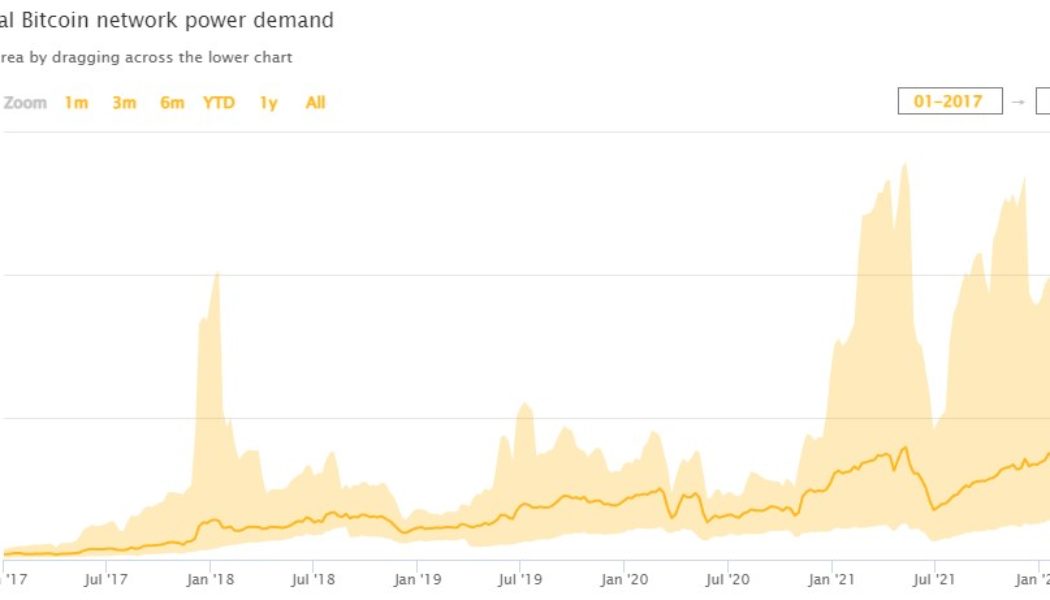Click the "Zoom" label text
The width and height of the screenshot is (1050, 600).
tap(25, 103)
